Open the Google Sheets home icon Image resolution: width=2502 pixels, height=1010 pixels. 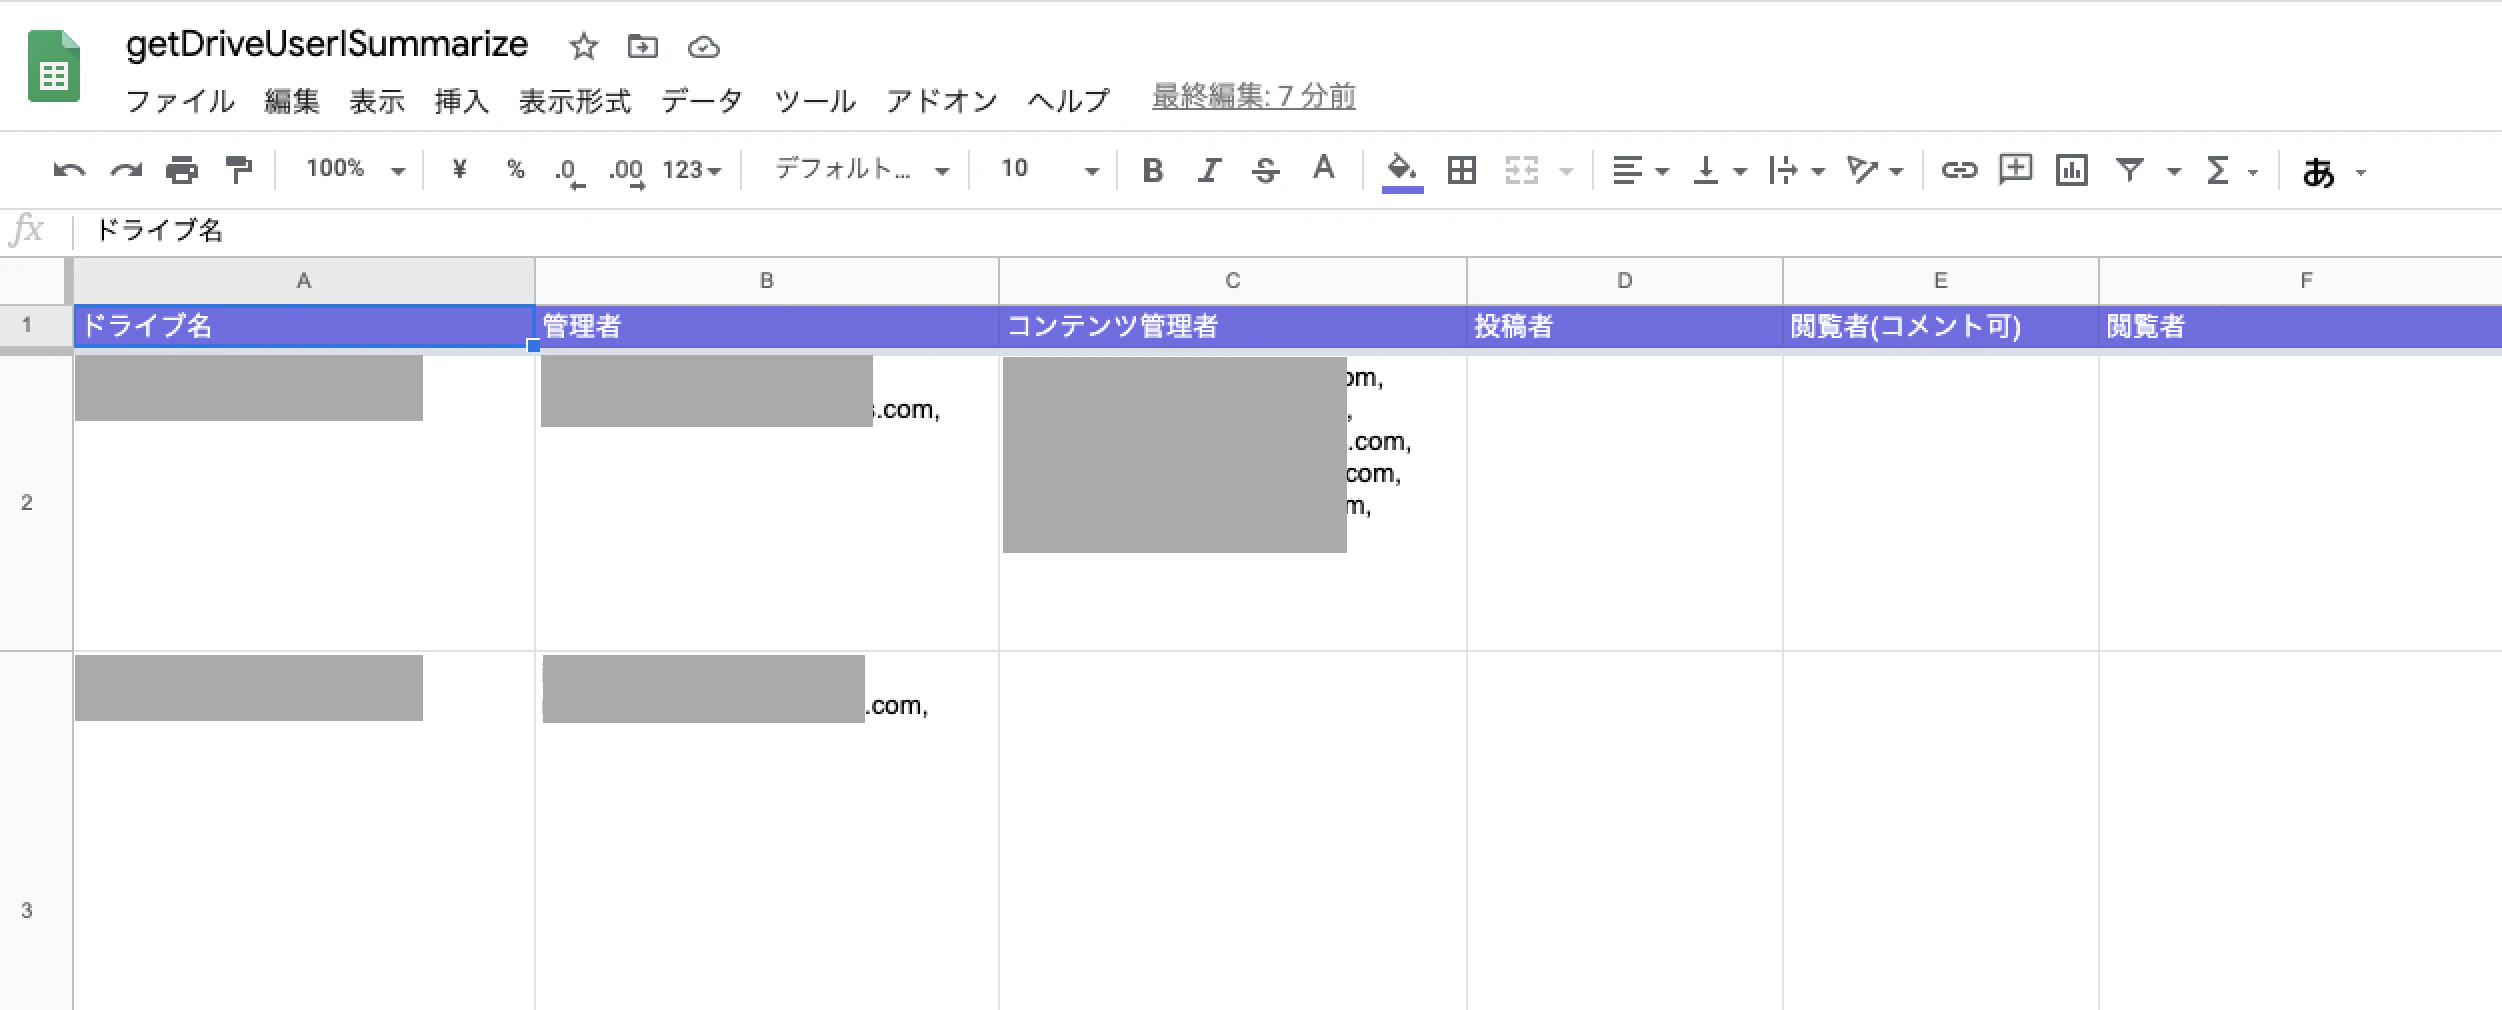tap(54, 66)
